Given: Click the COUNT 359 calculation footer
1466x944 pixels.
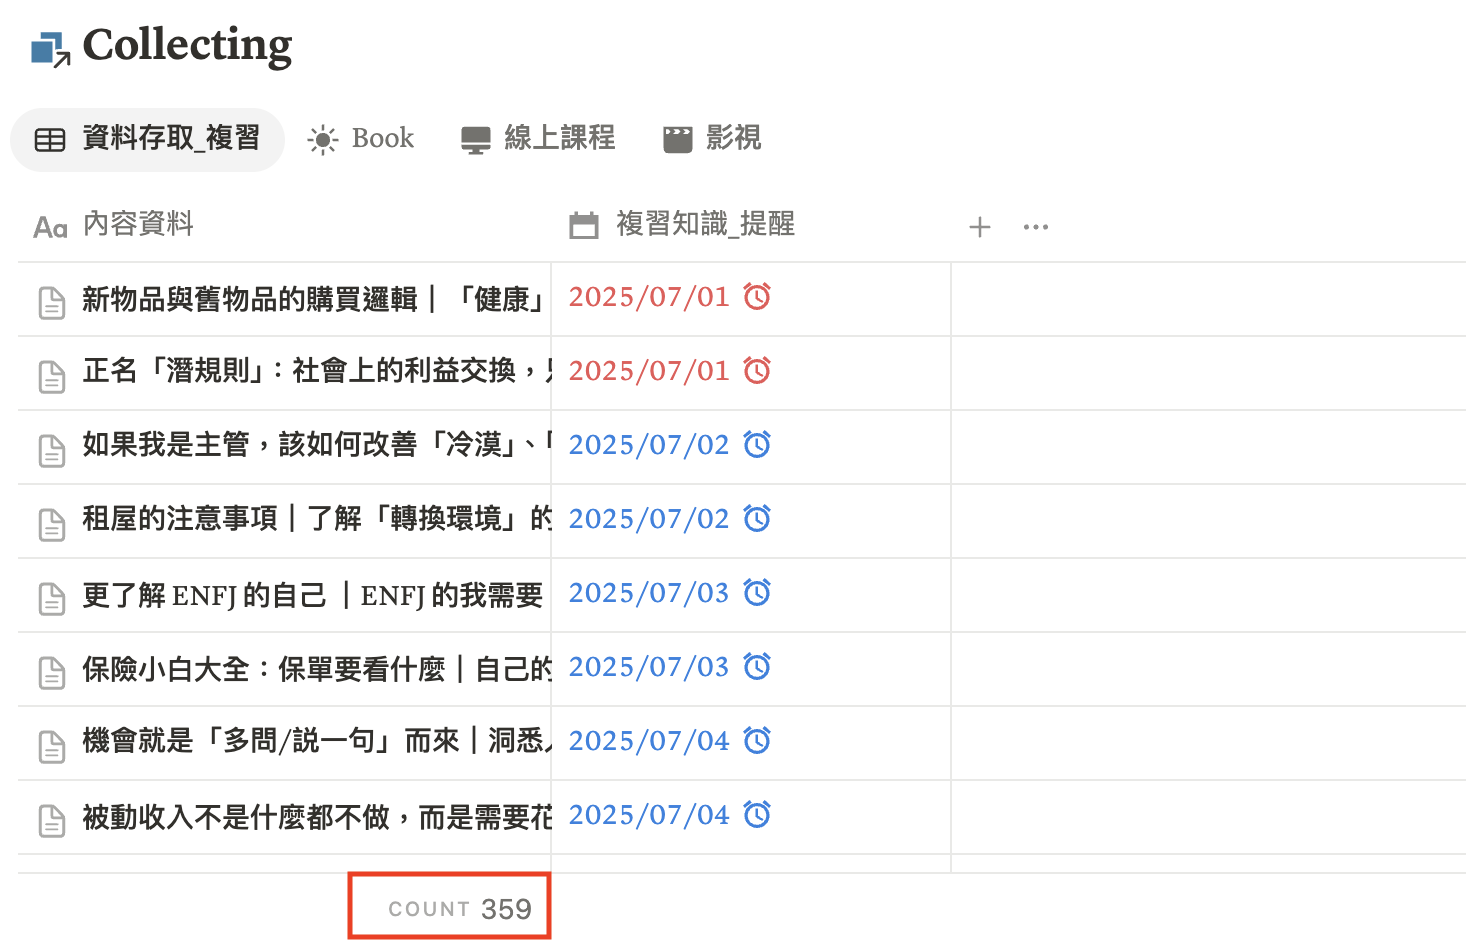Looking at the screenshot, I should point(460,908).
